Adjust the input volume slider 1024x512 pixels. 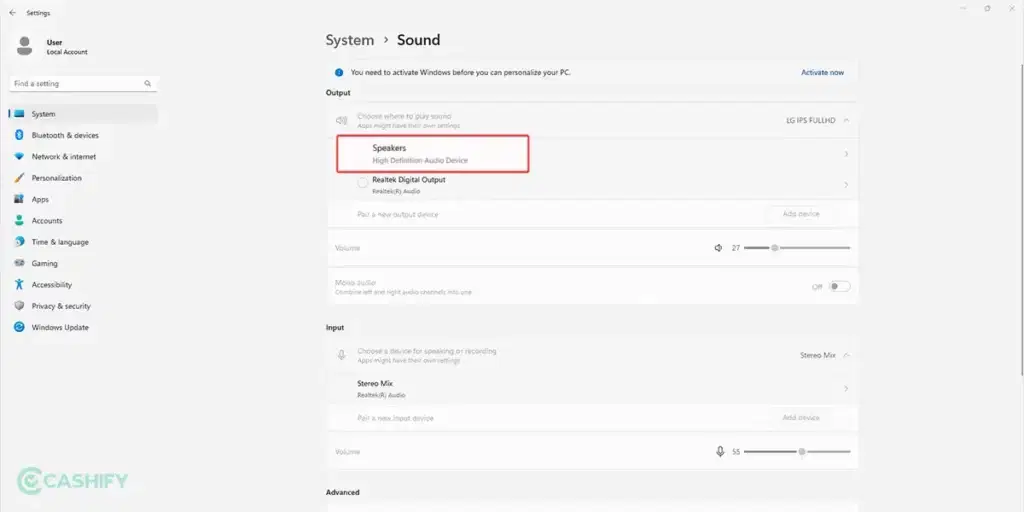click(x=797, y=452)
